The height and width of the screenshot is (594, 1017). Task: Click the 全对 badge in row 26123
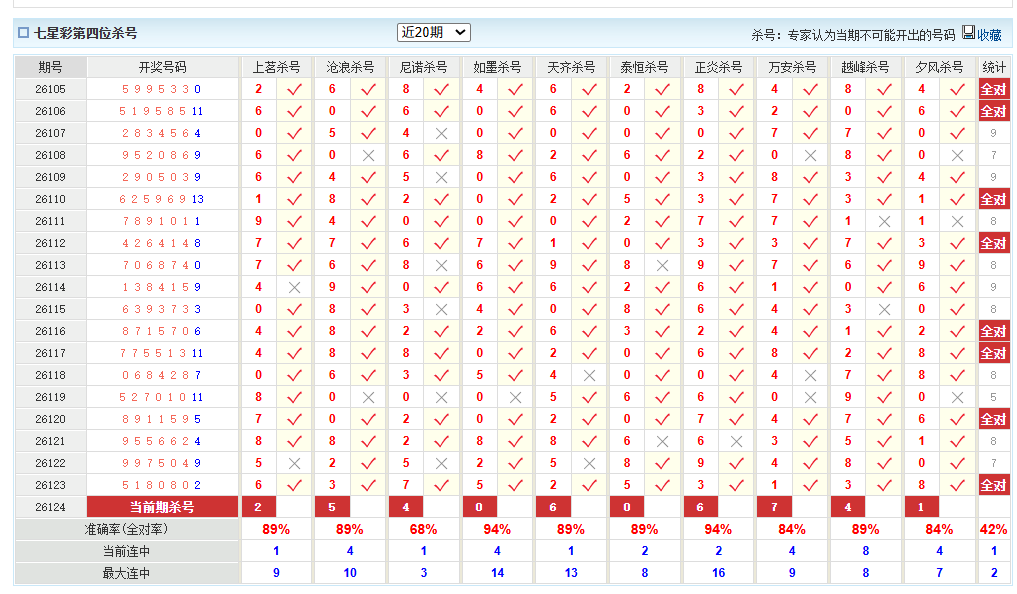[994, 485]
